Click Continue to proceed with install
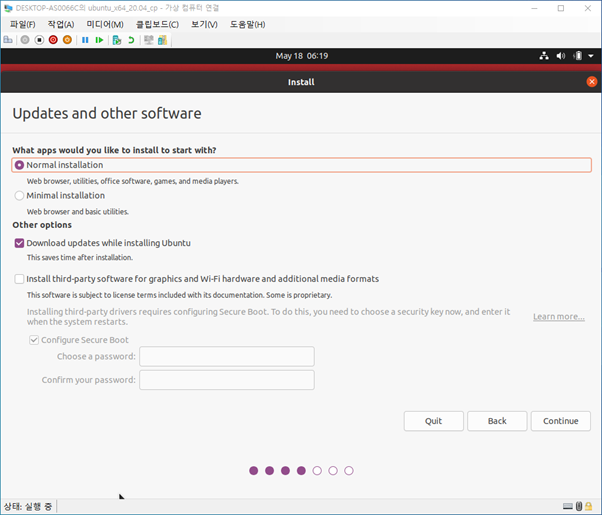Screen dimensions: 602x515 pos(561,421)
